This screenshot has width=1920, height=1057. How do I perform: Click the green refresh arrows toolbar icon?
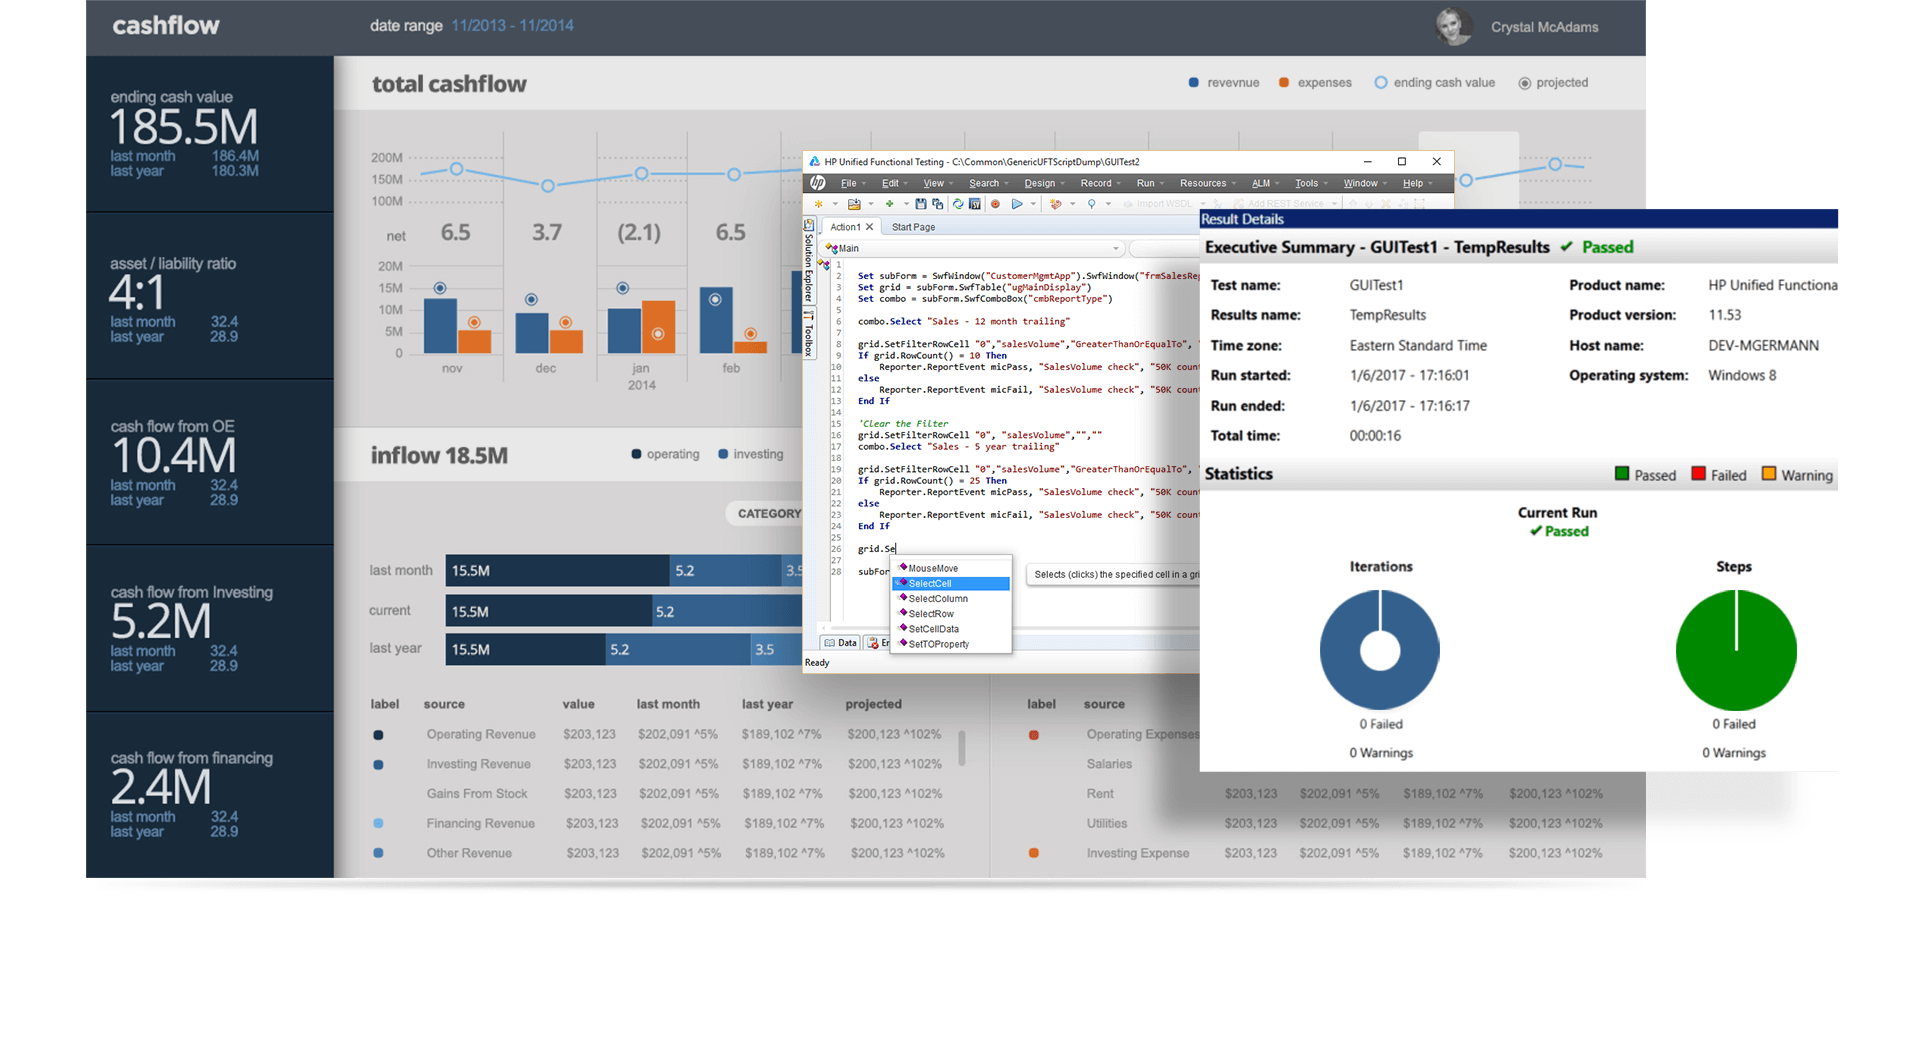(958, 204)
